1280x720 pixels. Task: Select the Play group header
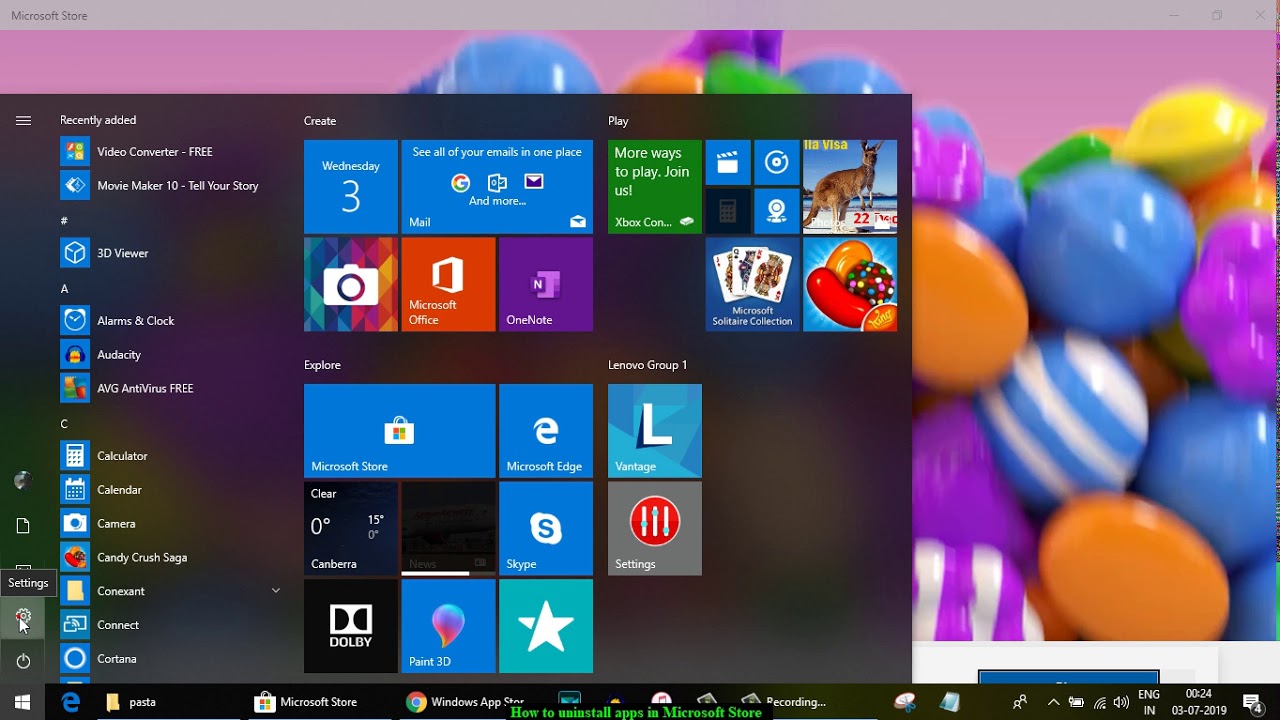(618, 121)
